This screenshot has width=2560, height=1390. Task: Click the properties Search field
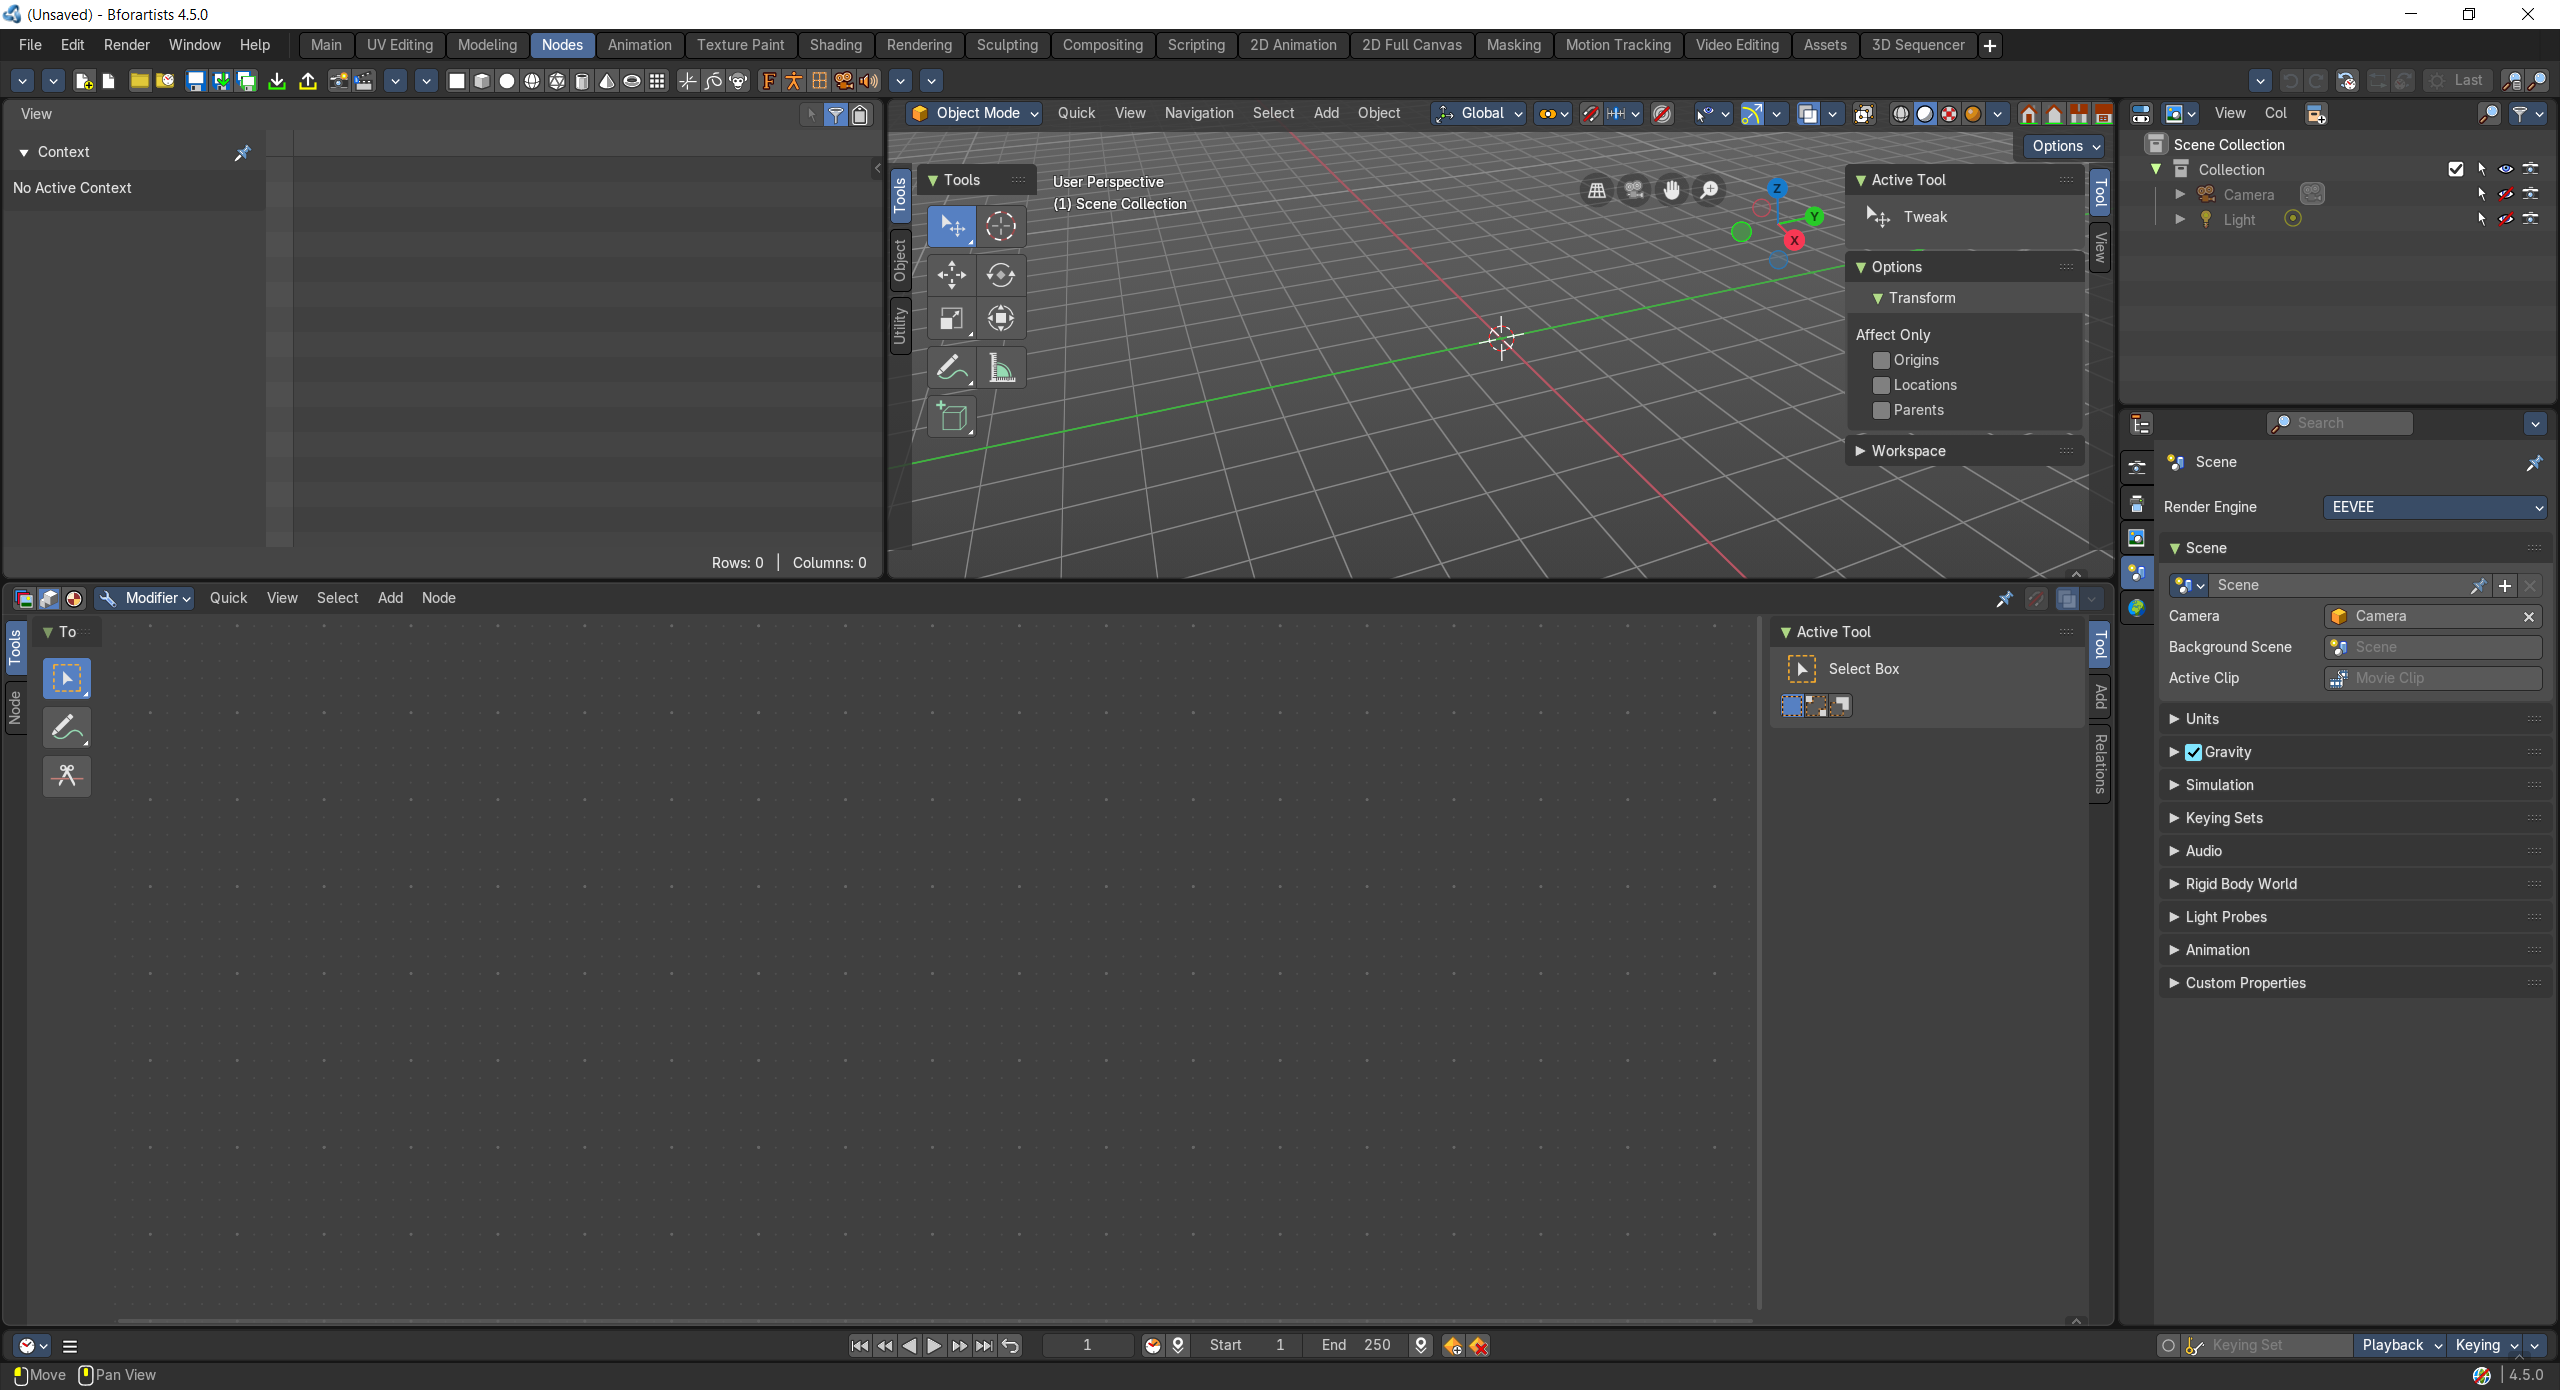[2340, 423]
